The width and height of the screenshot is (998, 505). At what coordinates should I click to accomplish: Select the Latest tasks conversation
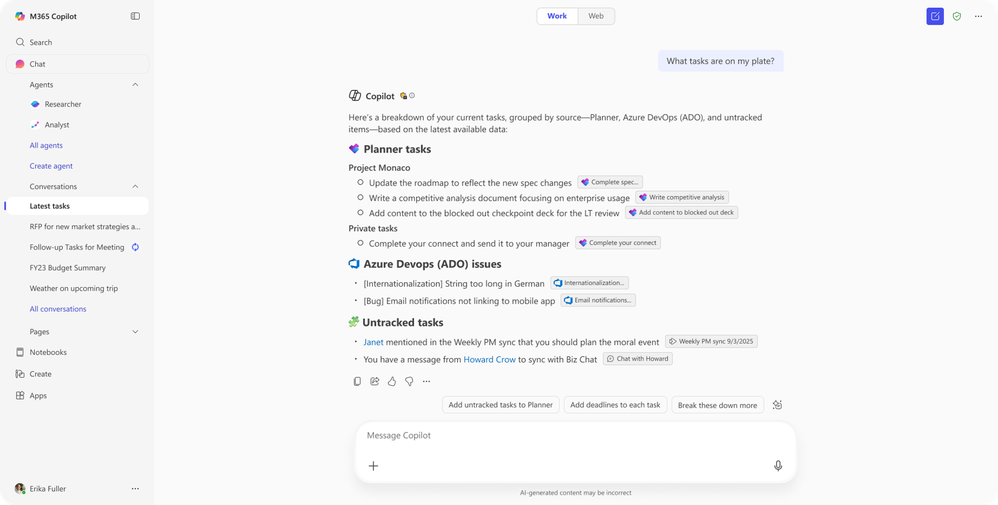point(78,206)
